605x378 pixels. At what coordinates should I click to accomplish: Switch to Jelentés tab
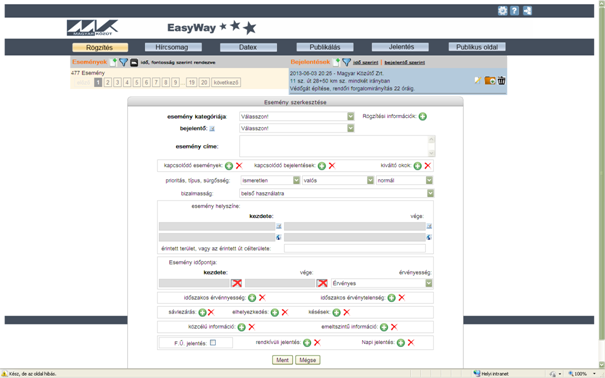[x=400, y=47]
